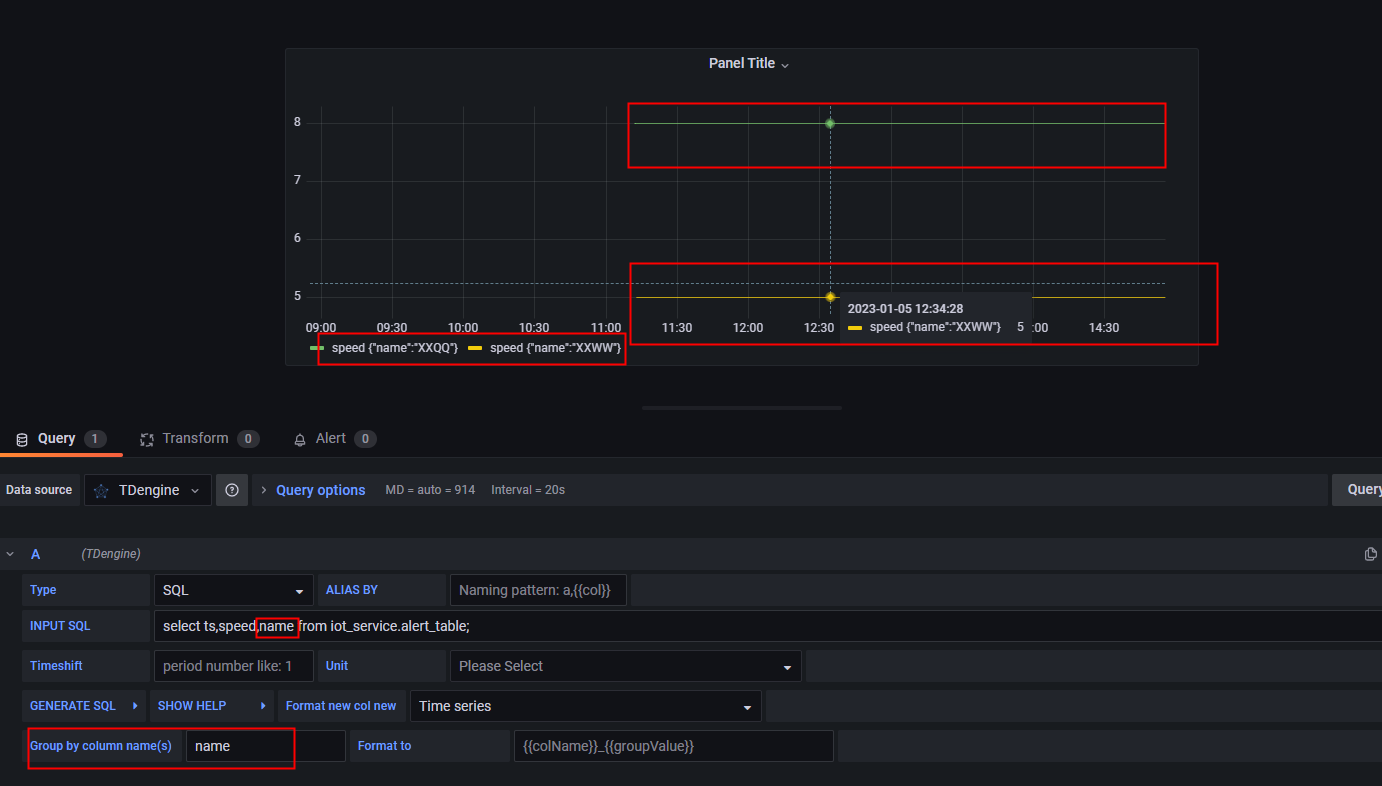This screenshot has height=786, width=1382.
Task: Duplicate query A using the copy icon
Action: (1371, 553)
